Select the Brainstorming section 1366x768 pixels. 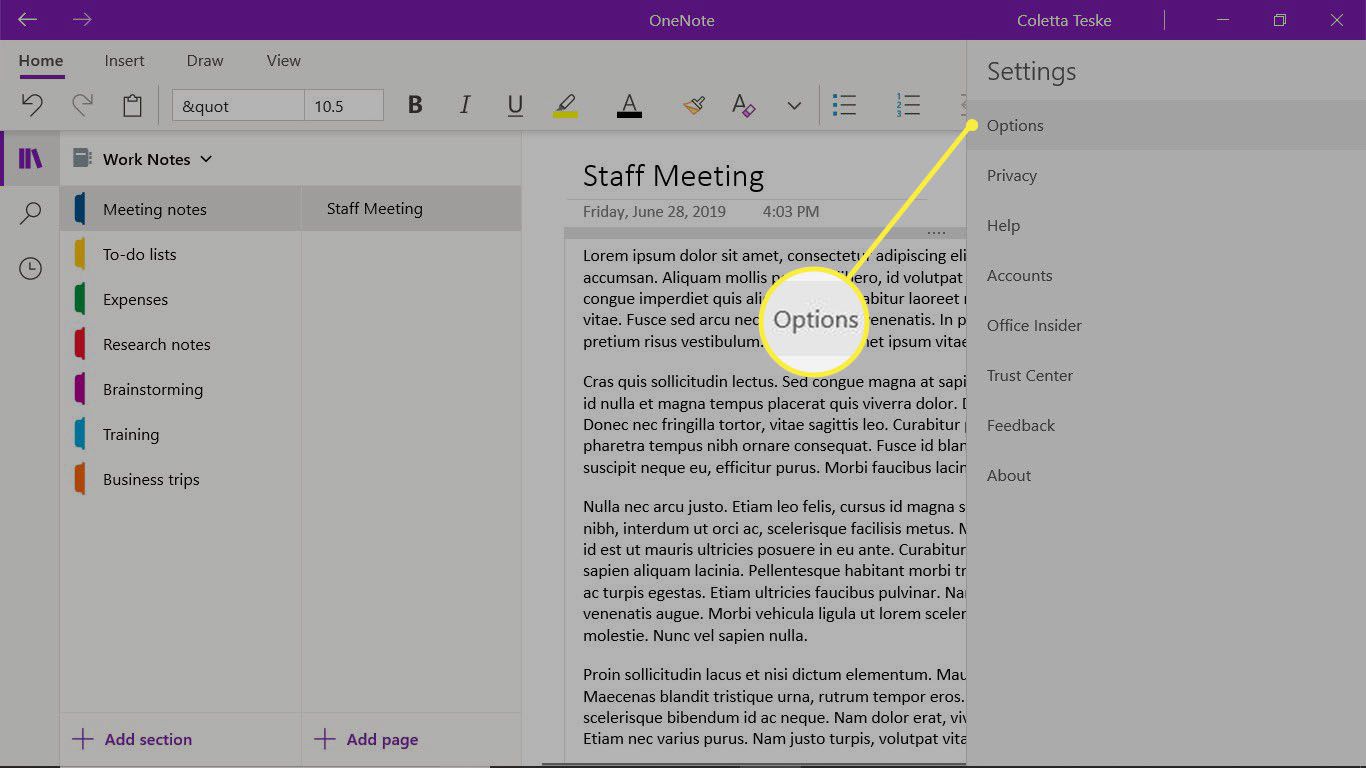(x=180, y=389)
